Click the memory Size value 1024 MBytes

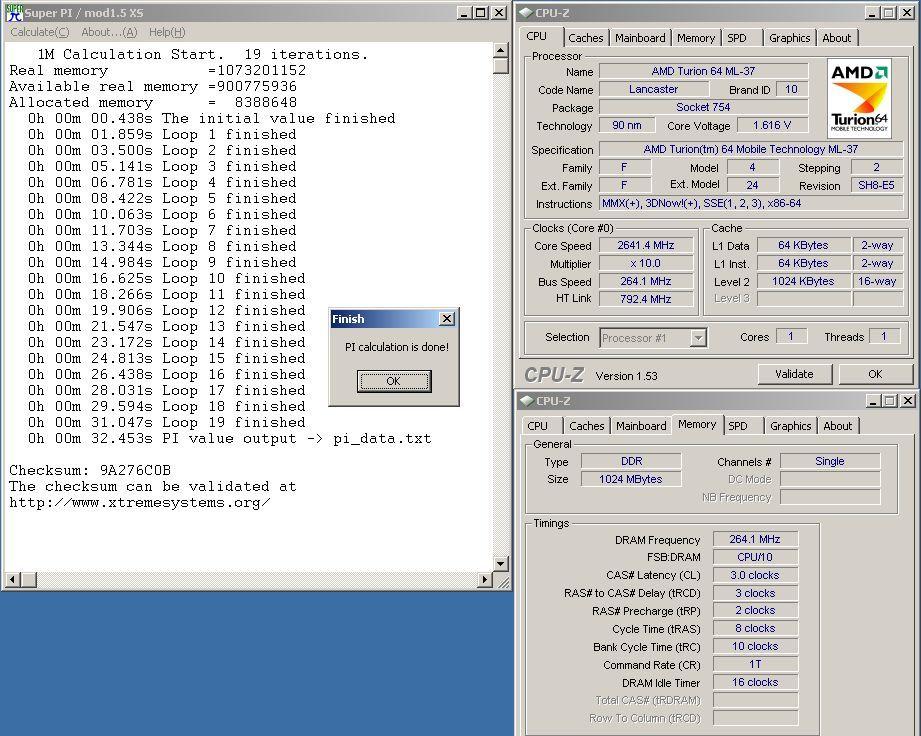pyautogui.click(x=631, y=479)
